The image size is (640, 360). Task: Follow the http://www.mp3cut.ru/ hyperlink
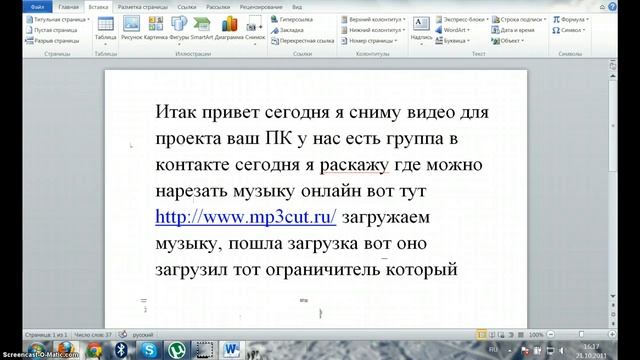[246, 217]
